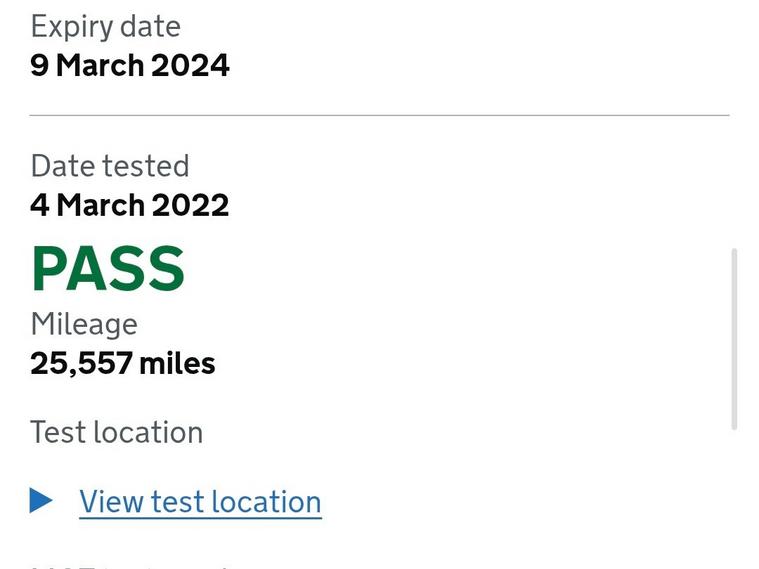Click the horizontal divider line below expiry date
This screenshot has width=759, height=569.
point(379,116)
